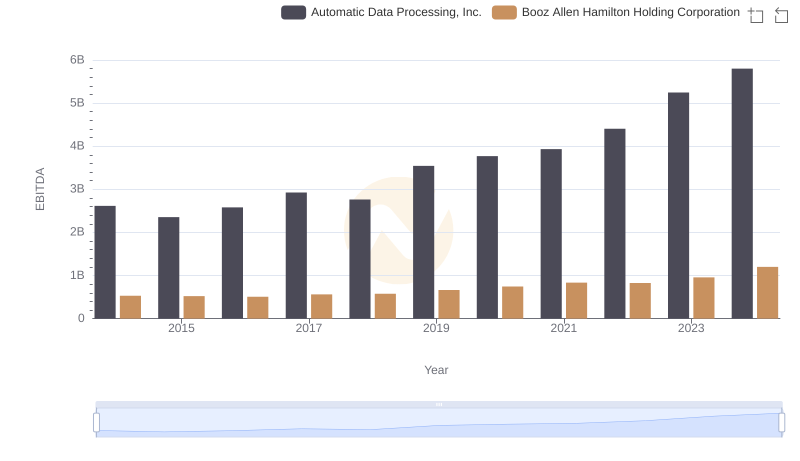Click the Year axis title
Screen dimensions: 800x461
click(436, 370)
